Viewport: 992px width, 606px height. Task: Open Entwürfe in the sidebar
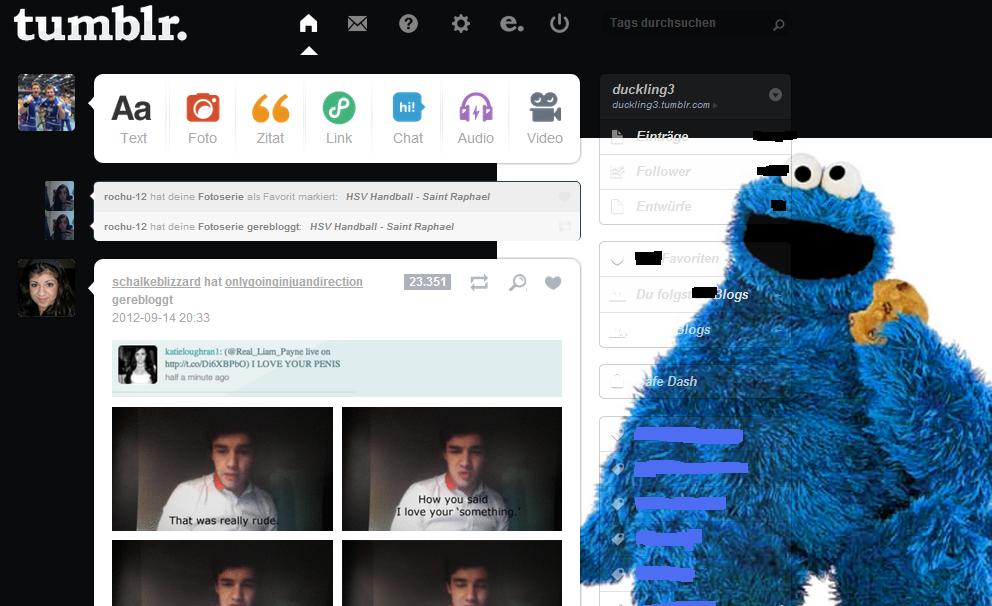coord(695,206)
